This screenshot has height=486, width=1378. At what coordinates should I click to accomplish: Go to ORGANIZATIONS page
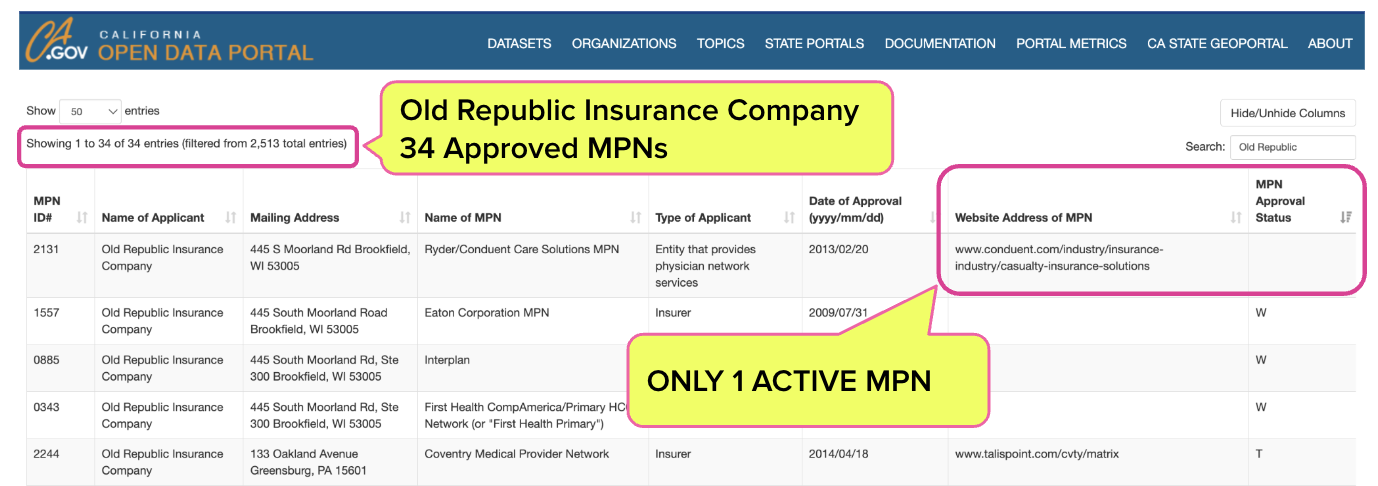tap(624, 43)
